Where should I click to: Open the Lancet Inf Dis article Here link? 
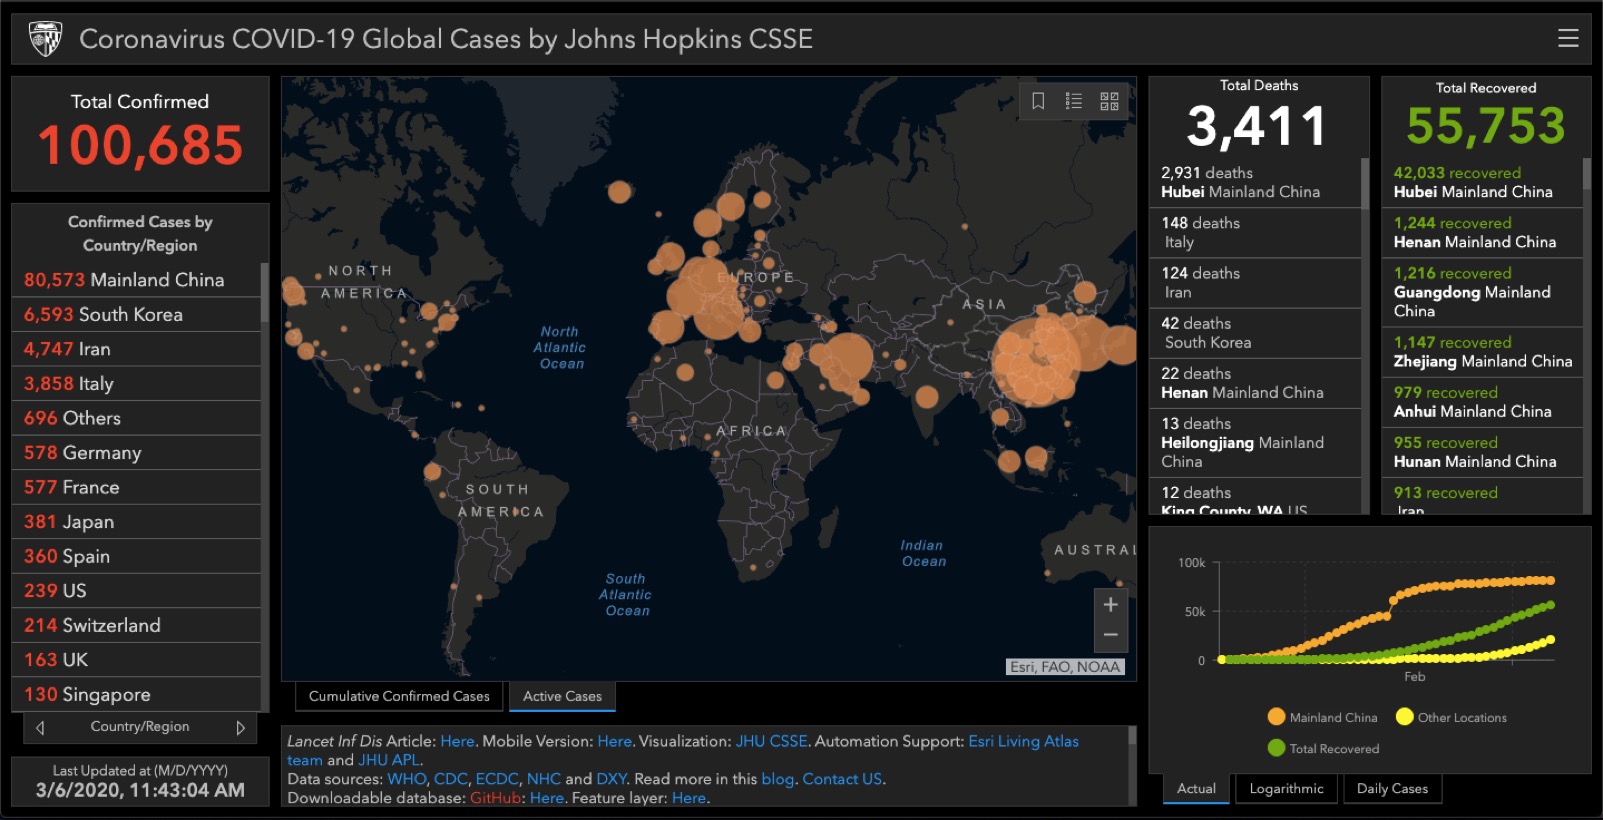tap(457, 741)
